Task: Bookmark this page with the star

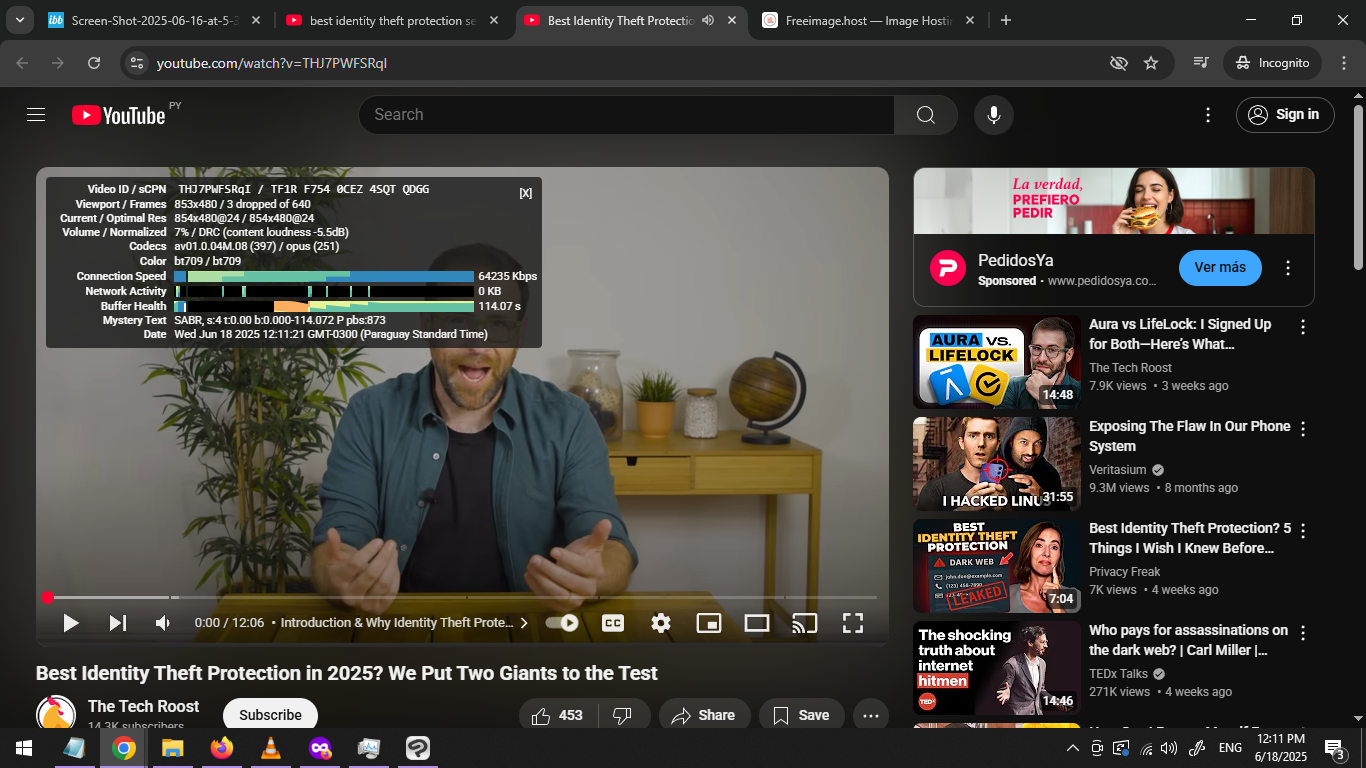Action: tap(1151, 63)
